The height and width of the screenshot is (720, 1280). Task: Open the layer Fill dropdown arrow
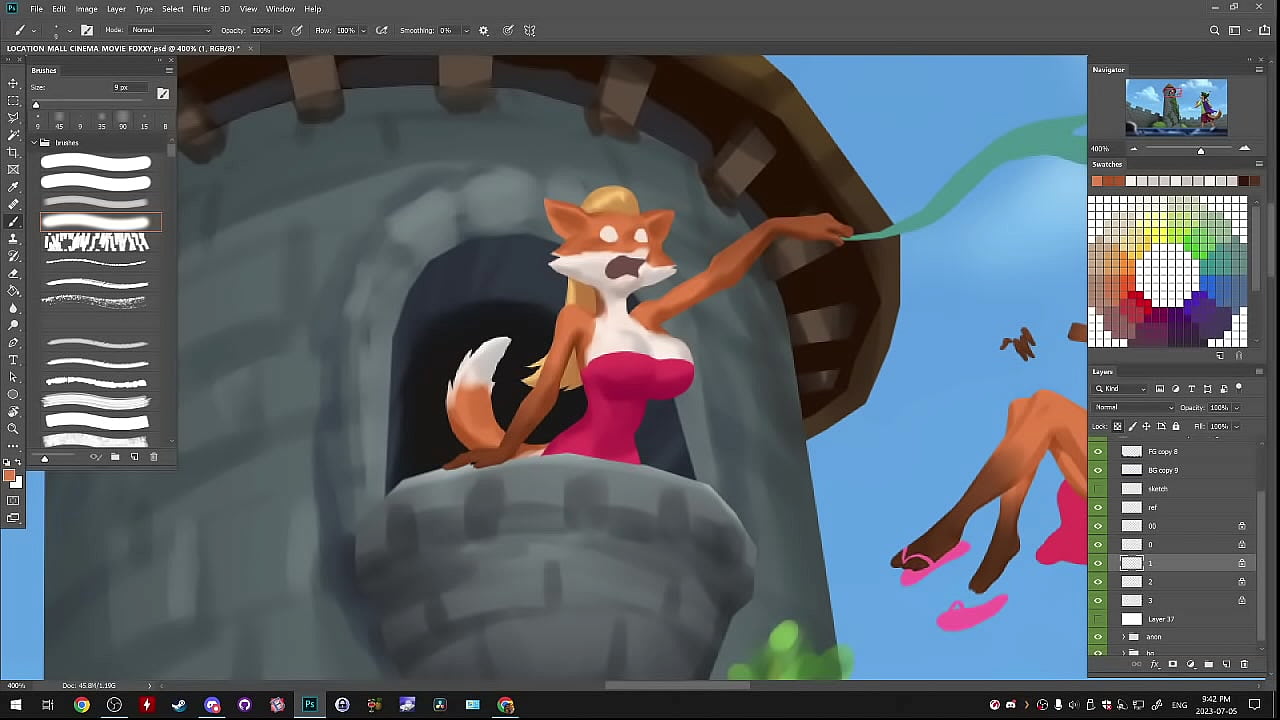click(1236, 426)
